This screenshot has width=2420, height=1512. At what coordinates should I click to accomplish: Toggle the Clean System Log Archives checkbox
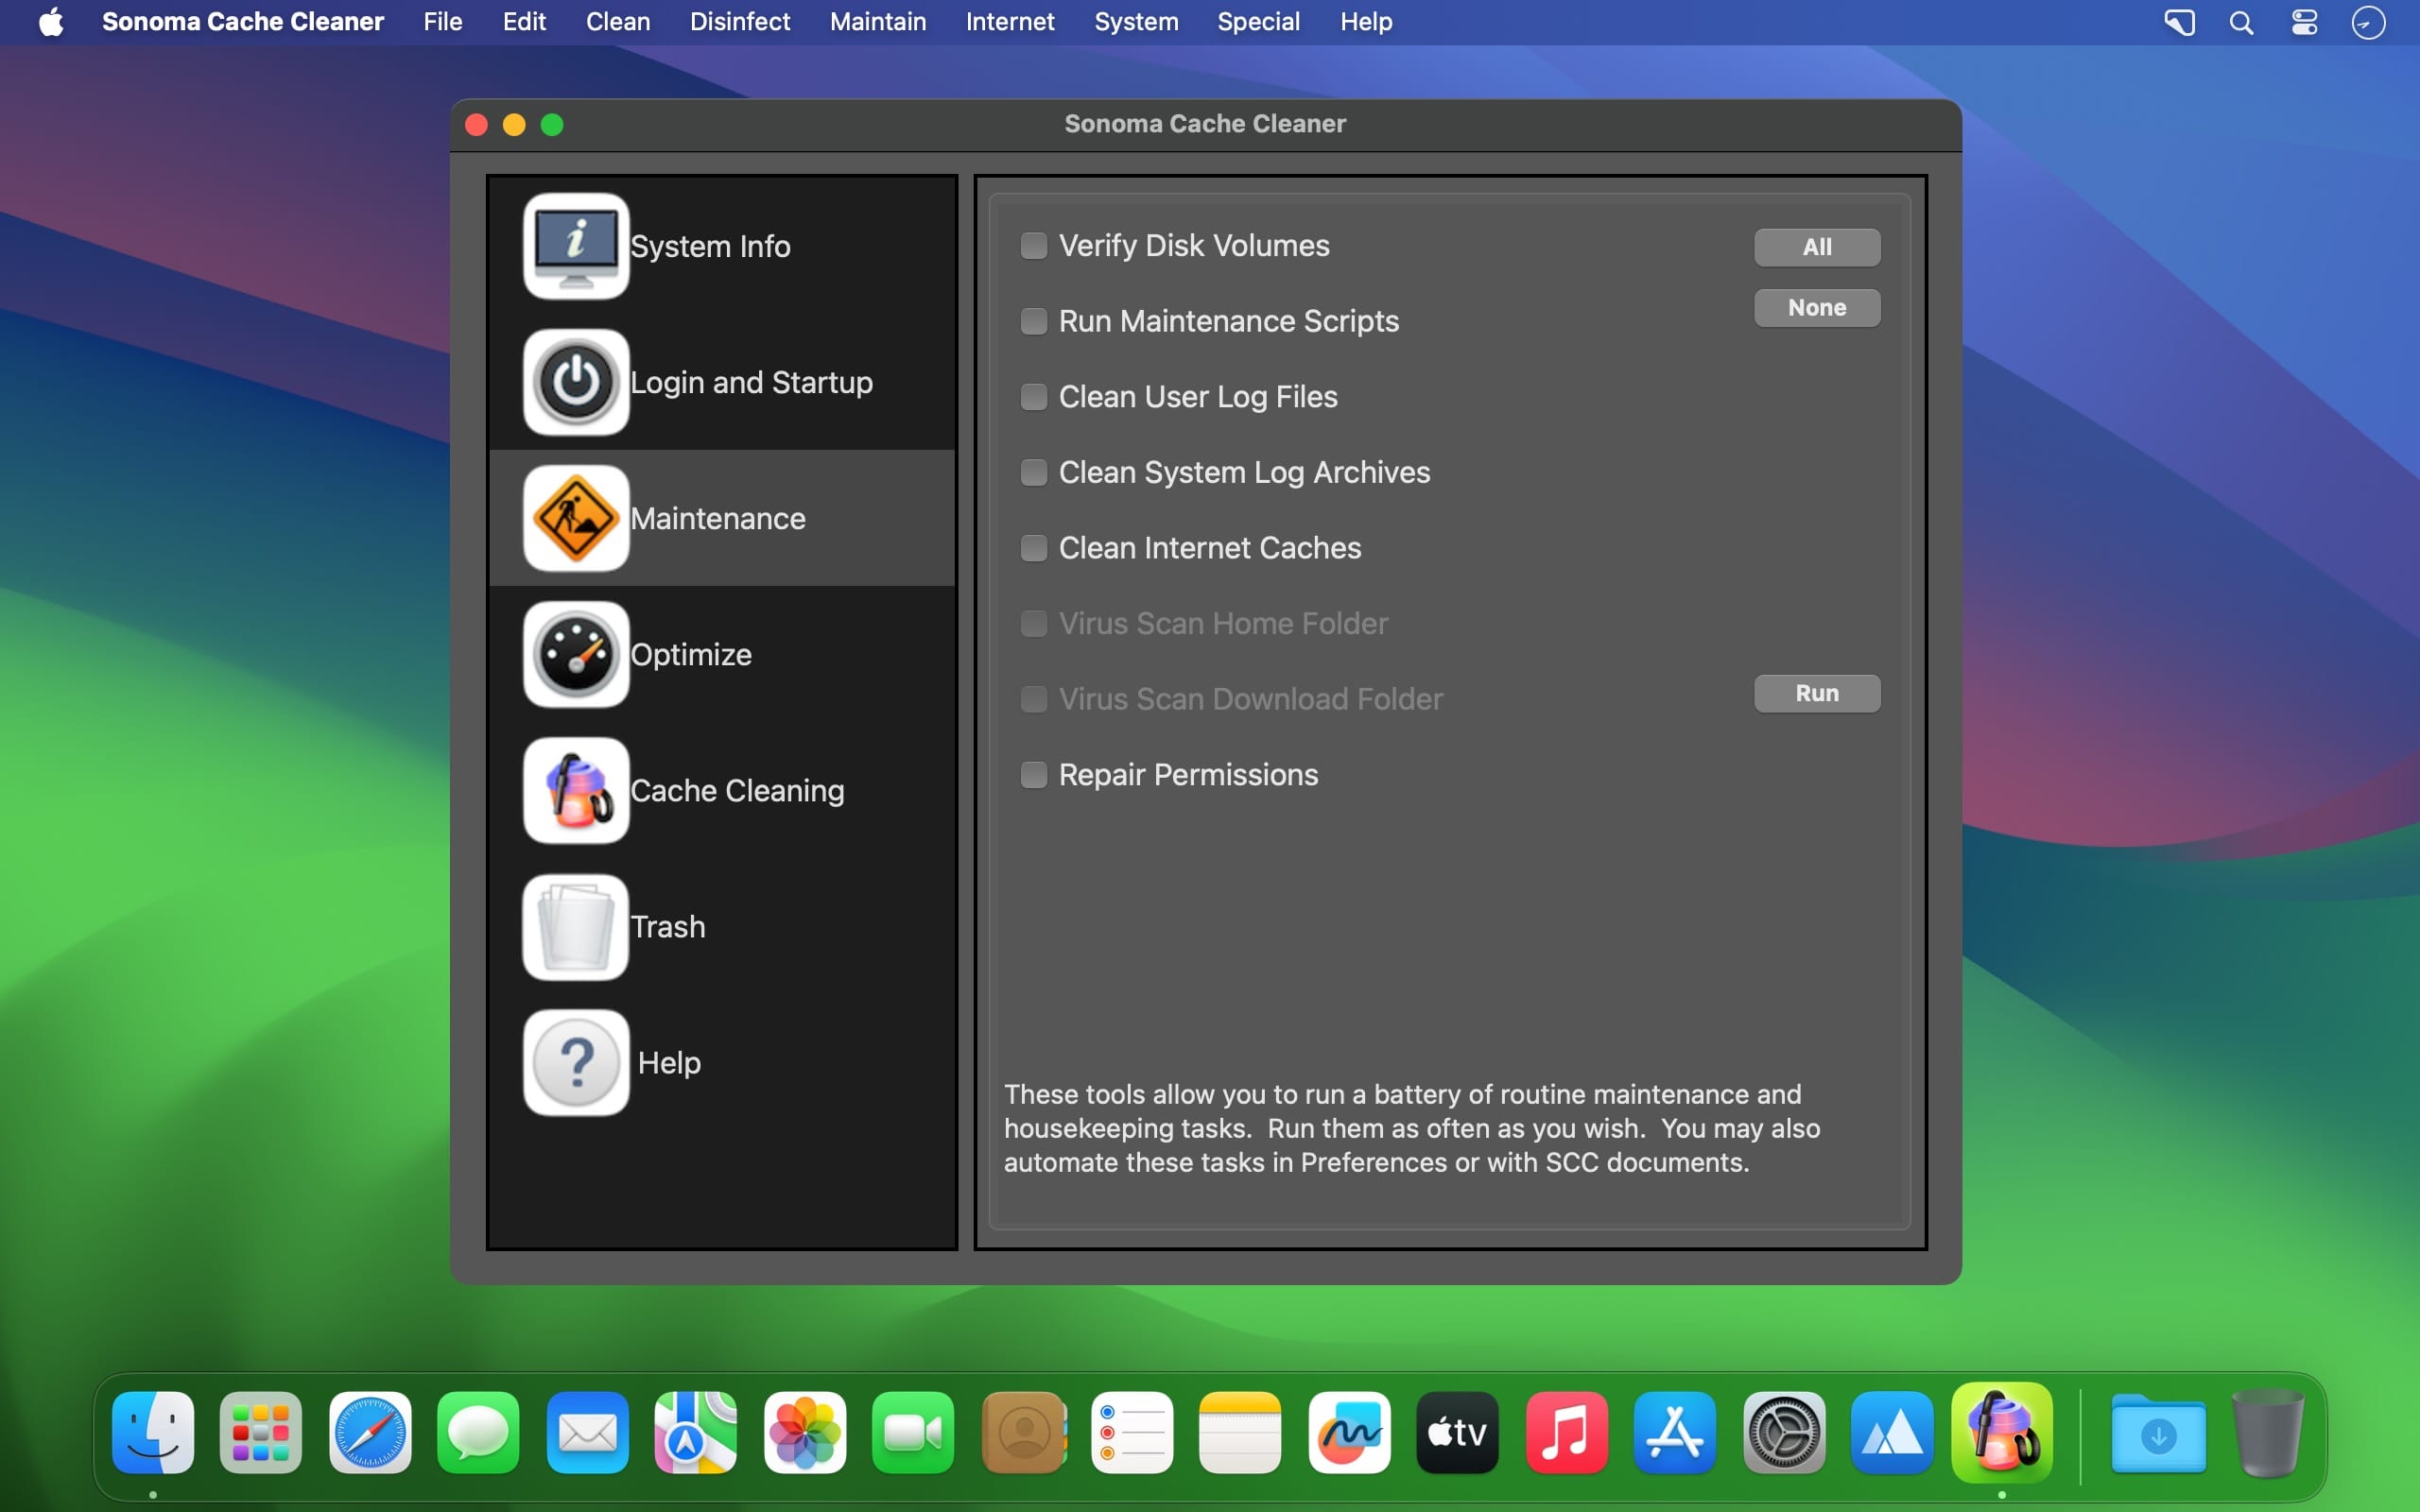[x=1034, y=472]
